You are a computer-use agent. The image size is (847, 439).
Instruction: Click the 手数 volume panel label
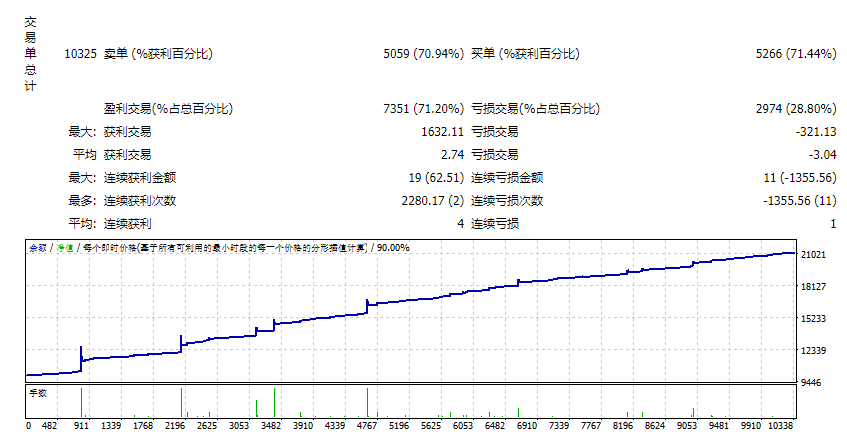click(38, 393)
